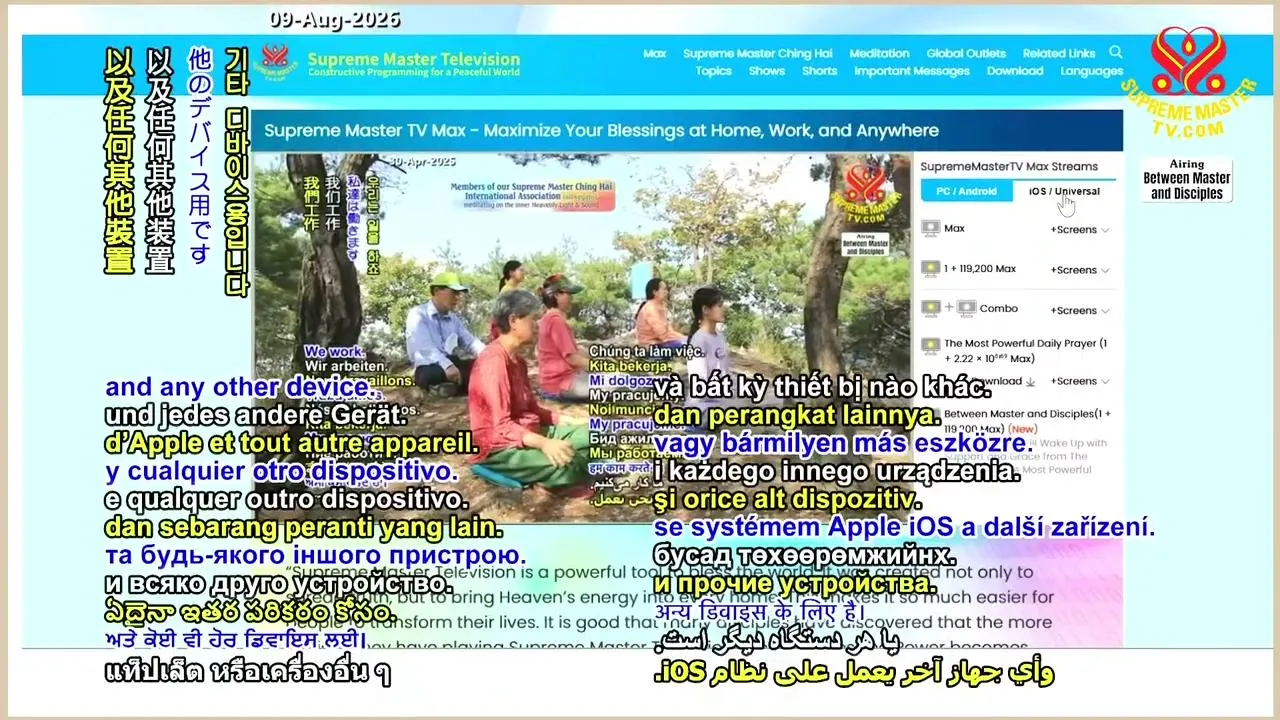Open the Meditation menu item
The image size is (1280, 720).
pos(879,54)
